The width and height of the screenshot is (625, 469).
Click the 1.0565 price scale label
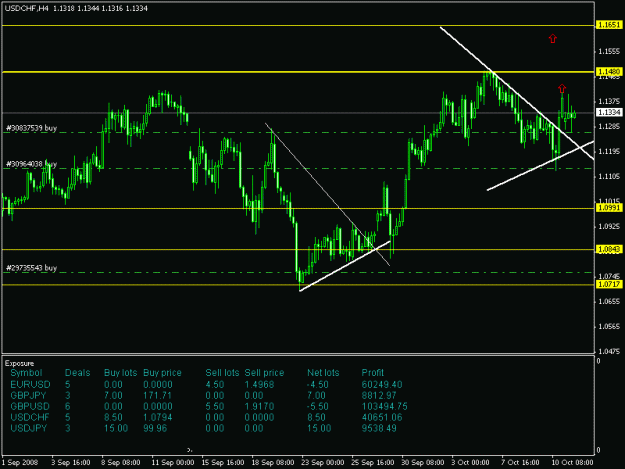pyautogui.click(x=609, y=326)
